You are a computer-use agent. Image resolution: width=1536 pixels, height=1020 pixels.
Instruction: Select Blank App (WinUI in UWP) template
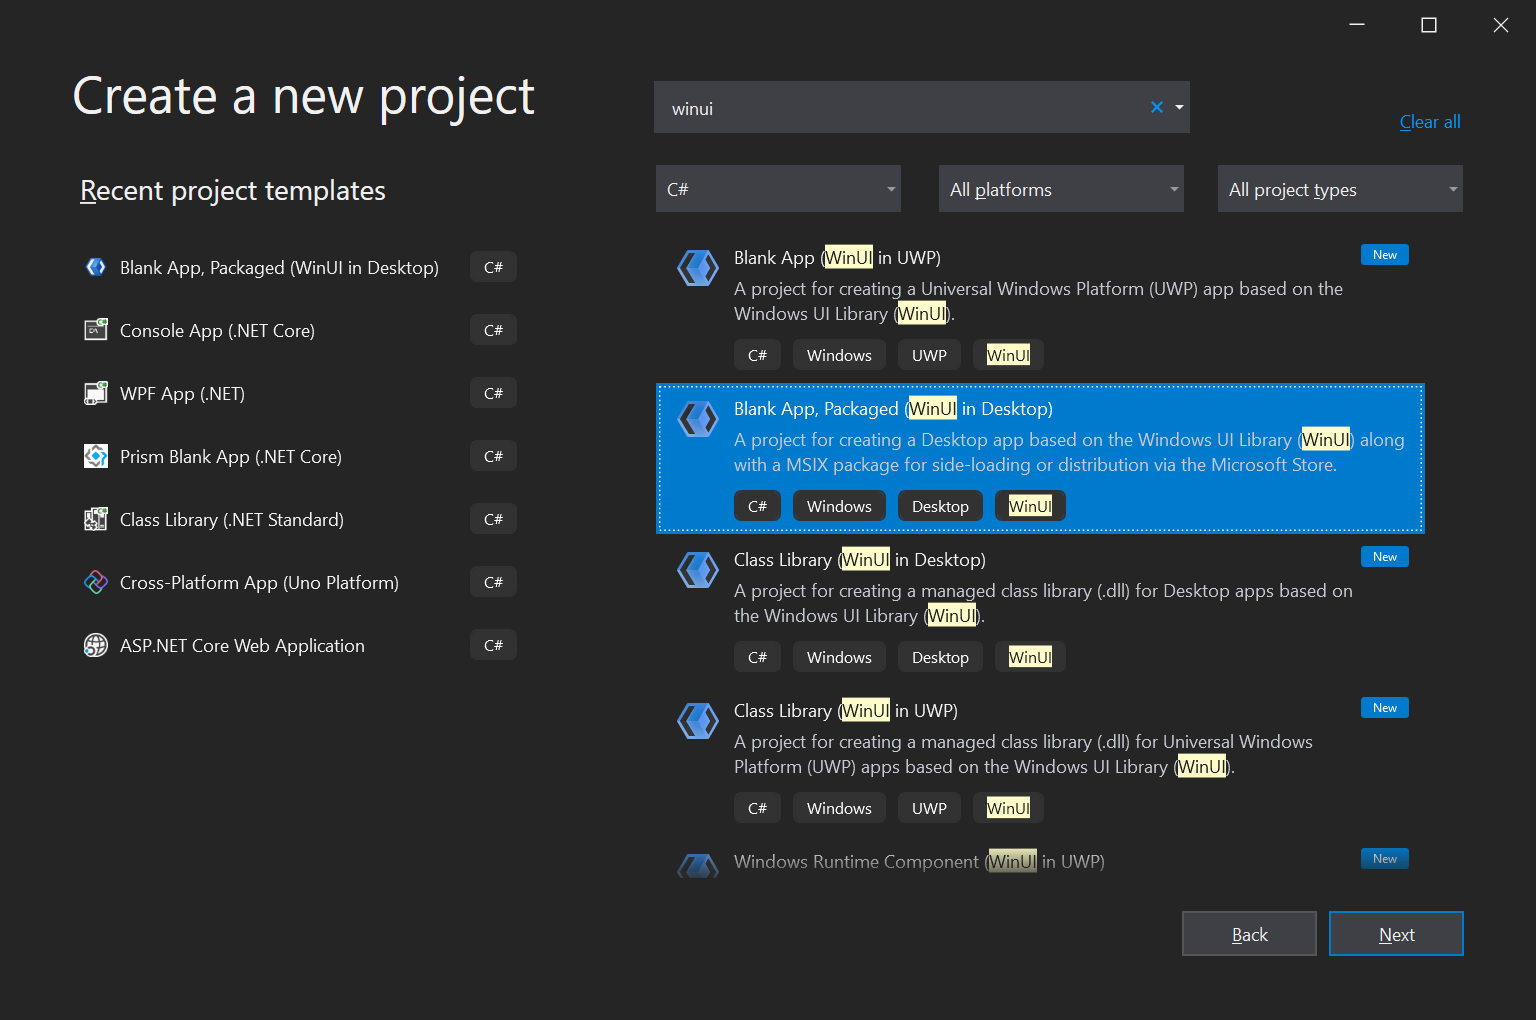pyautogui.click(x=1040, y=306)
